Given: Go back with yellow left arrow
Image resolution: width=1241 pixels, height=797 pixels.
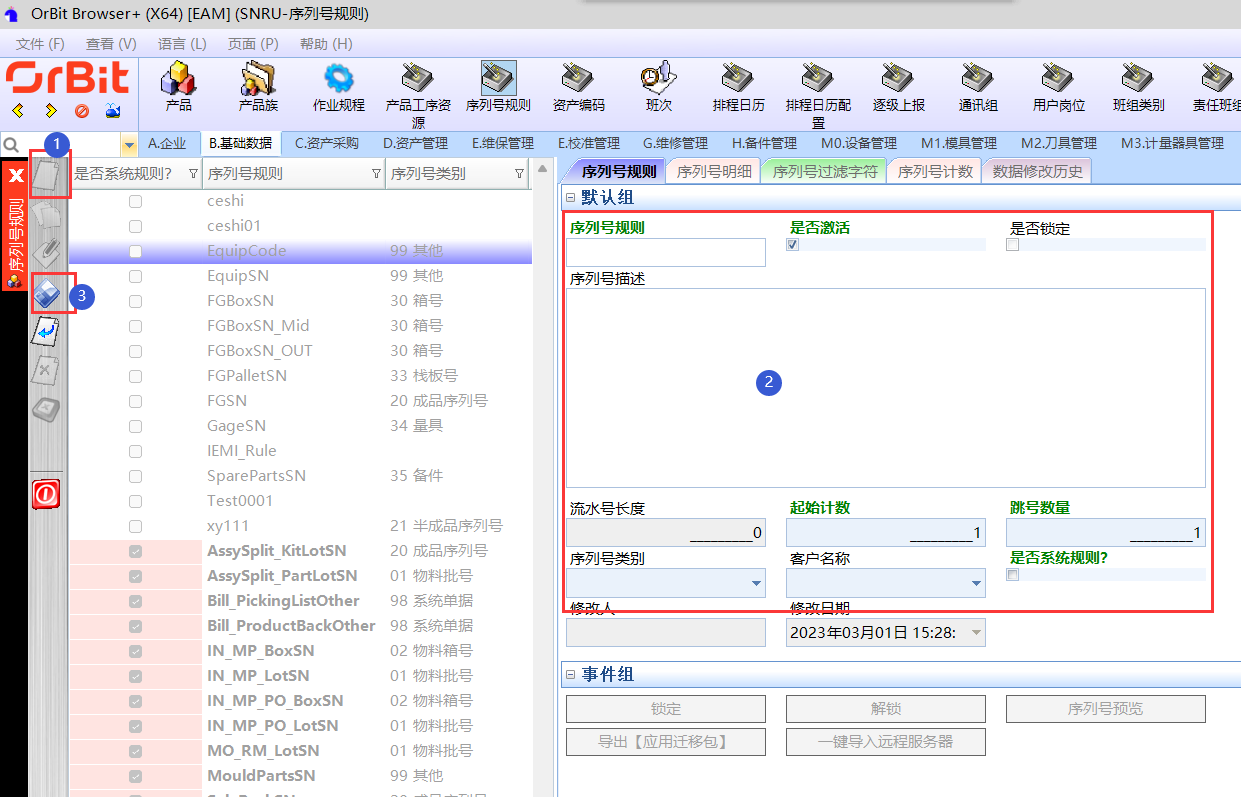Looking at the screenshot, I should 19,110.
